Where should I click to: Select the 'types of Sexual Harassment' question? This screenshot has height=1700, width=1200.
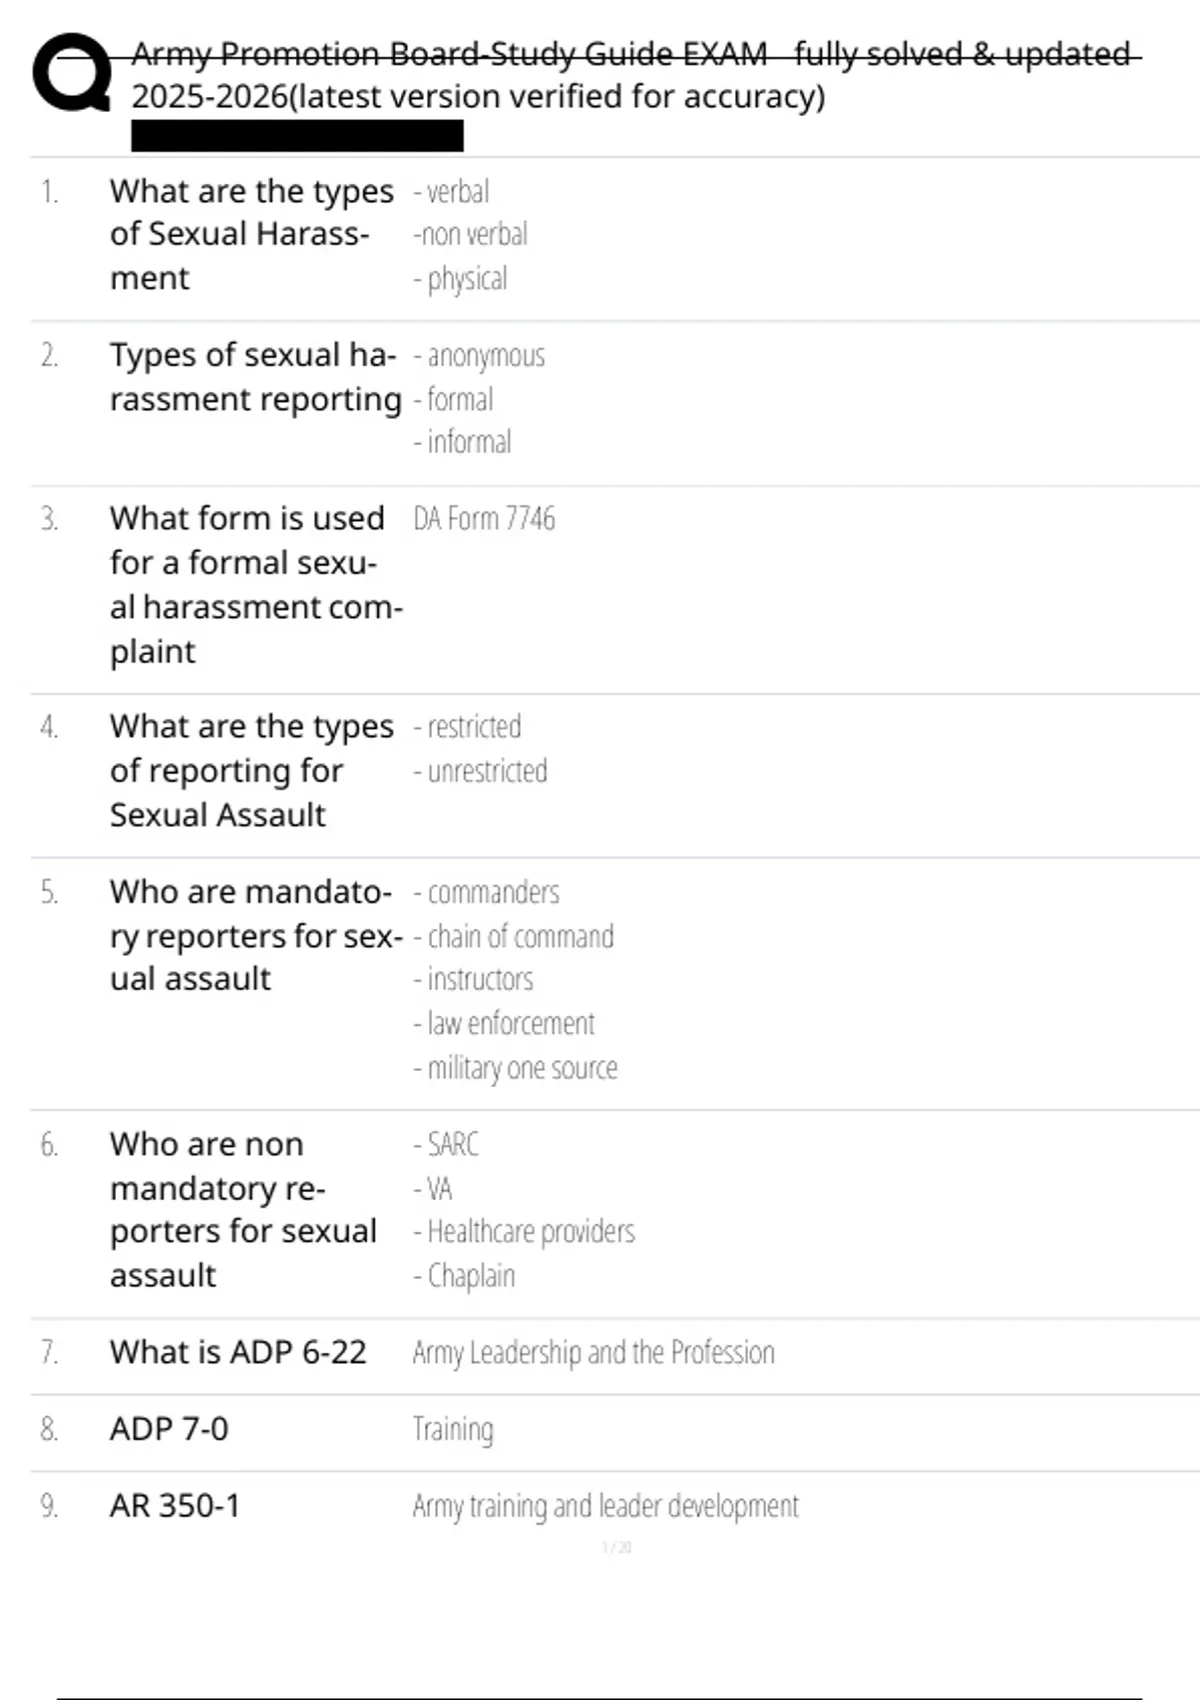pos(250,234)
